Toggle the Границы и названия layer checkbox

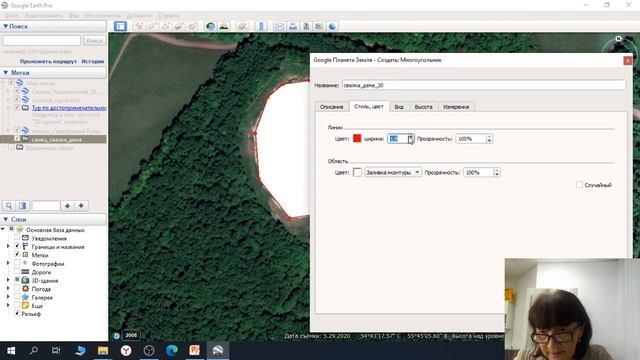click(17, 246)
